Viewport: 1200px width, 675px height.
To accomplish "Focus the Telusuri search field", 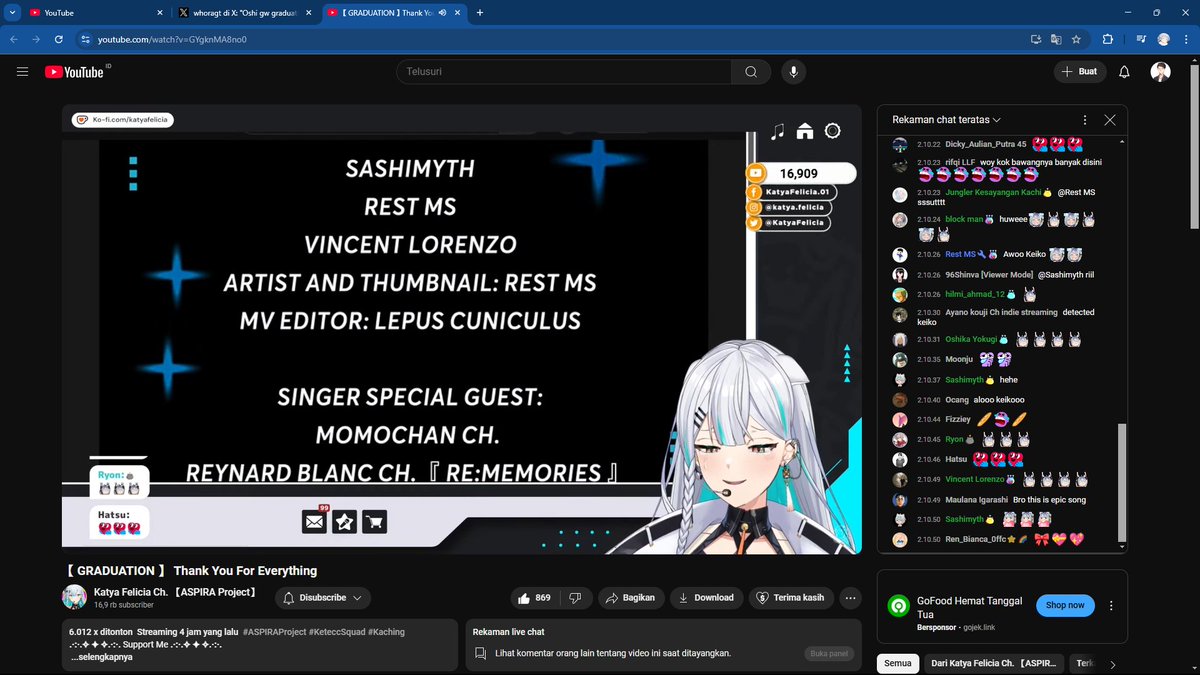I will pyautogui.click(x=564, y=72).
